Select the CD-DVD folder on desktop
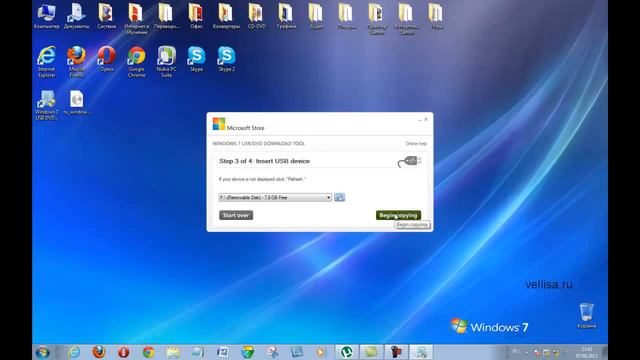640x360 pixels. coord(256,16)
